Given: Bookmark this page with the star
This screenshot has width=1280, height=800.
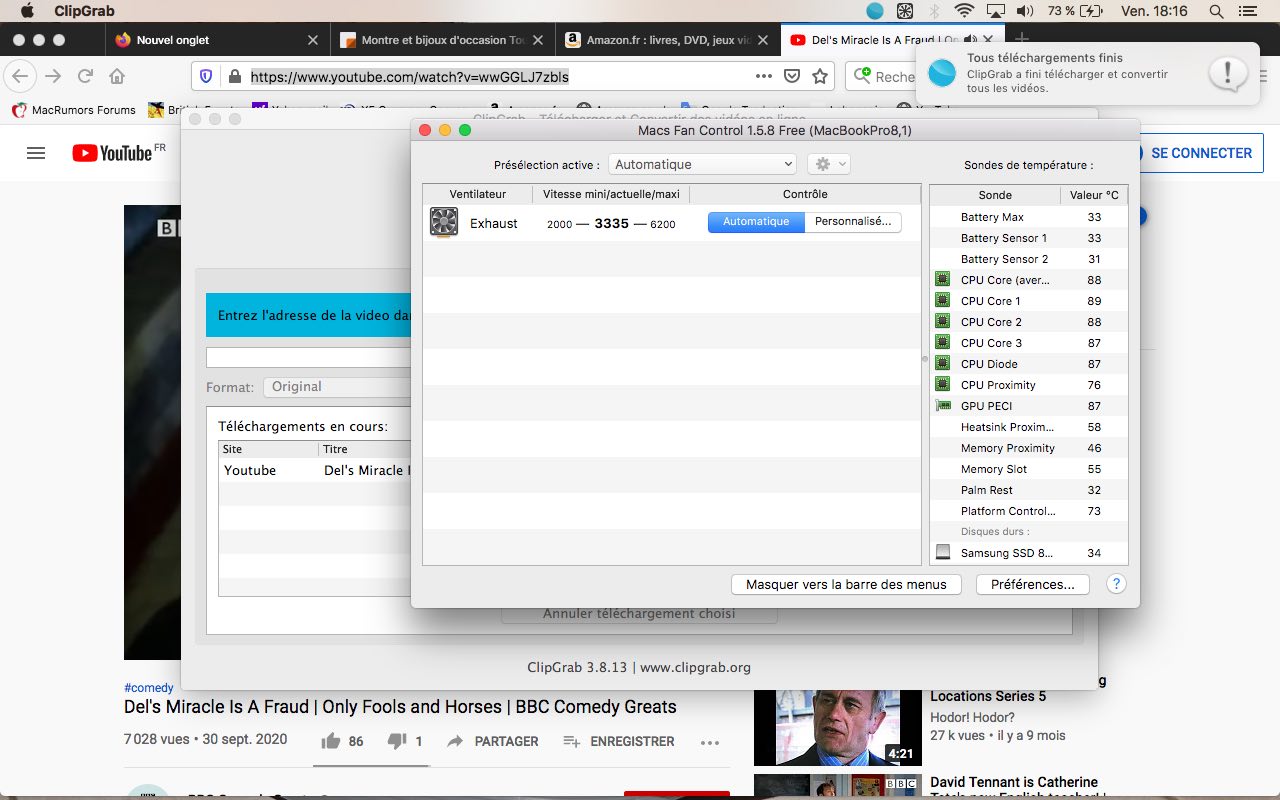Looking at the screenshot, I should [x=820, y=76].
